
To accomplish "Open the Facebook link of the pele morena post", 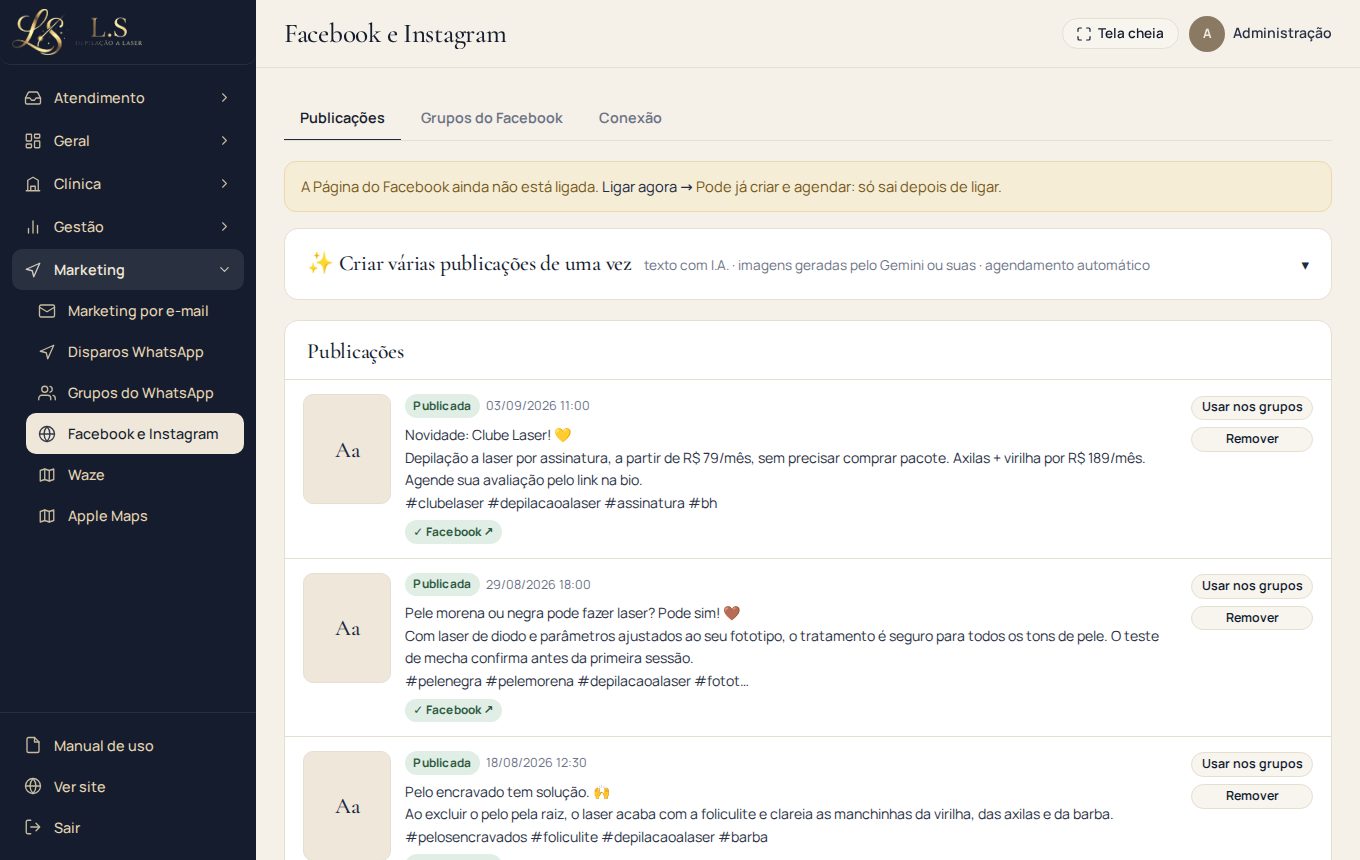I will [453, 710].
